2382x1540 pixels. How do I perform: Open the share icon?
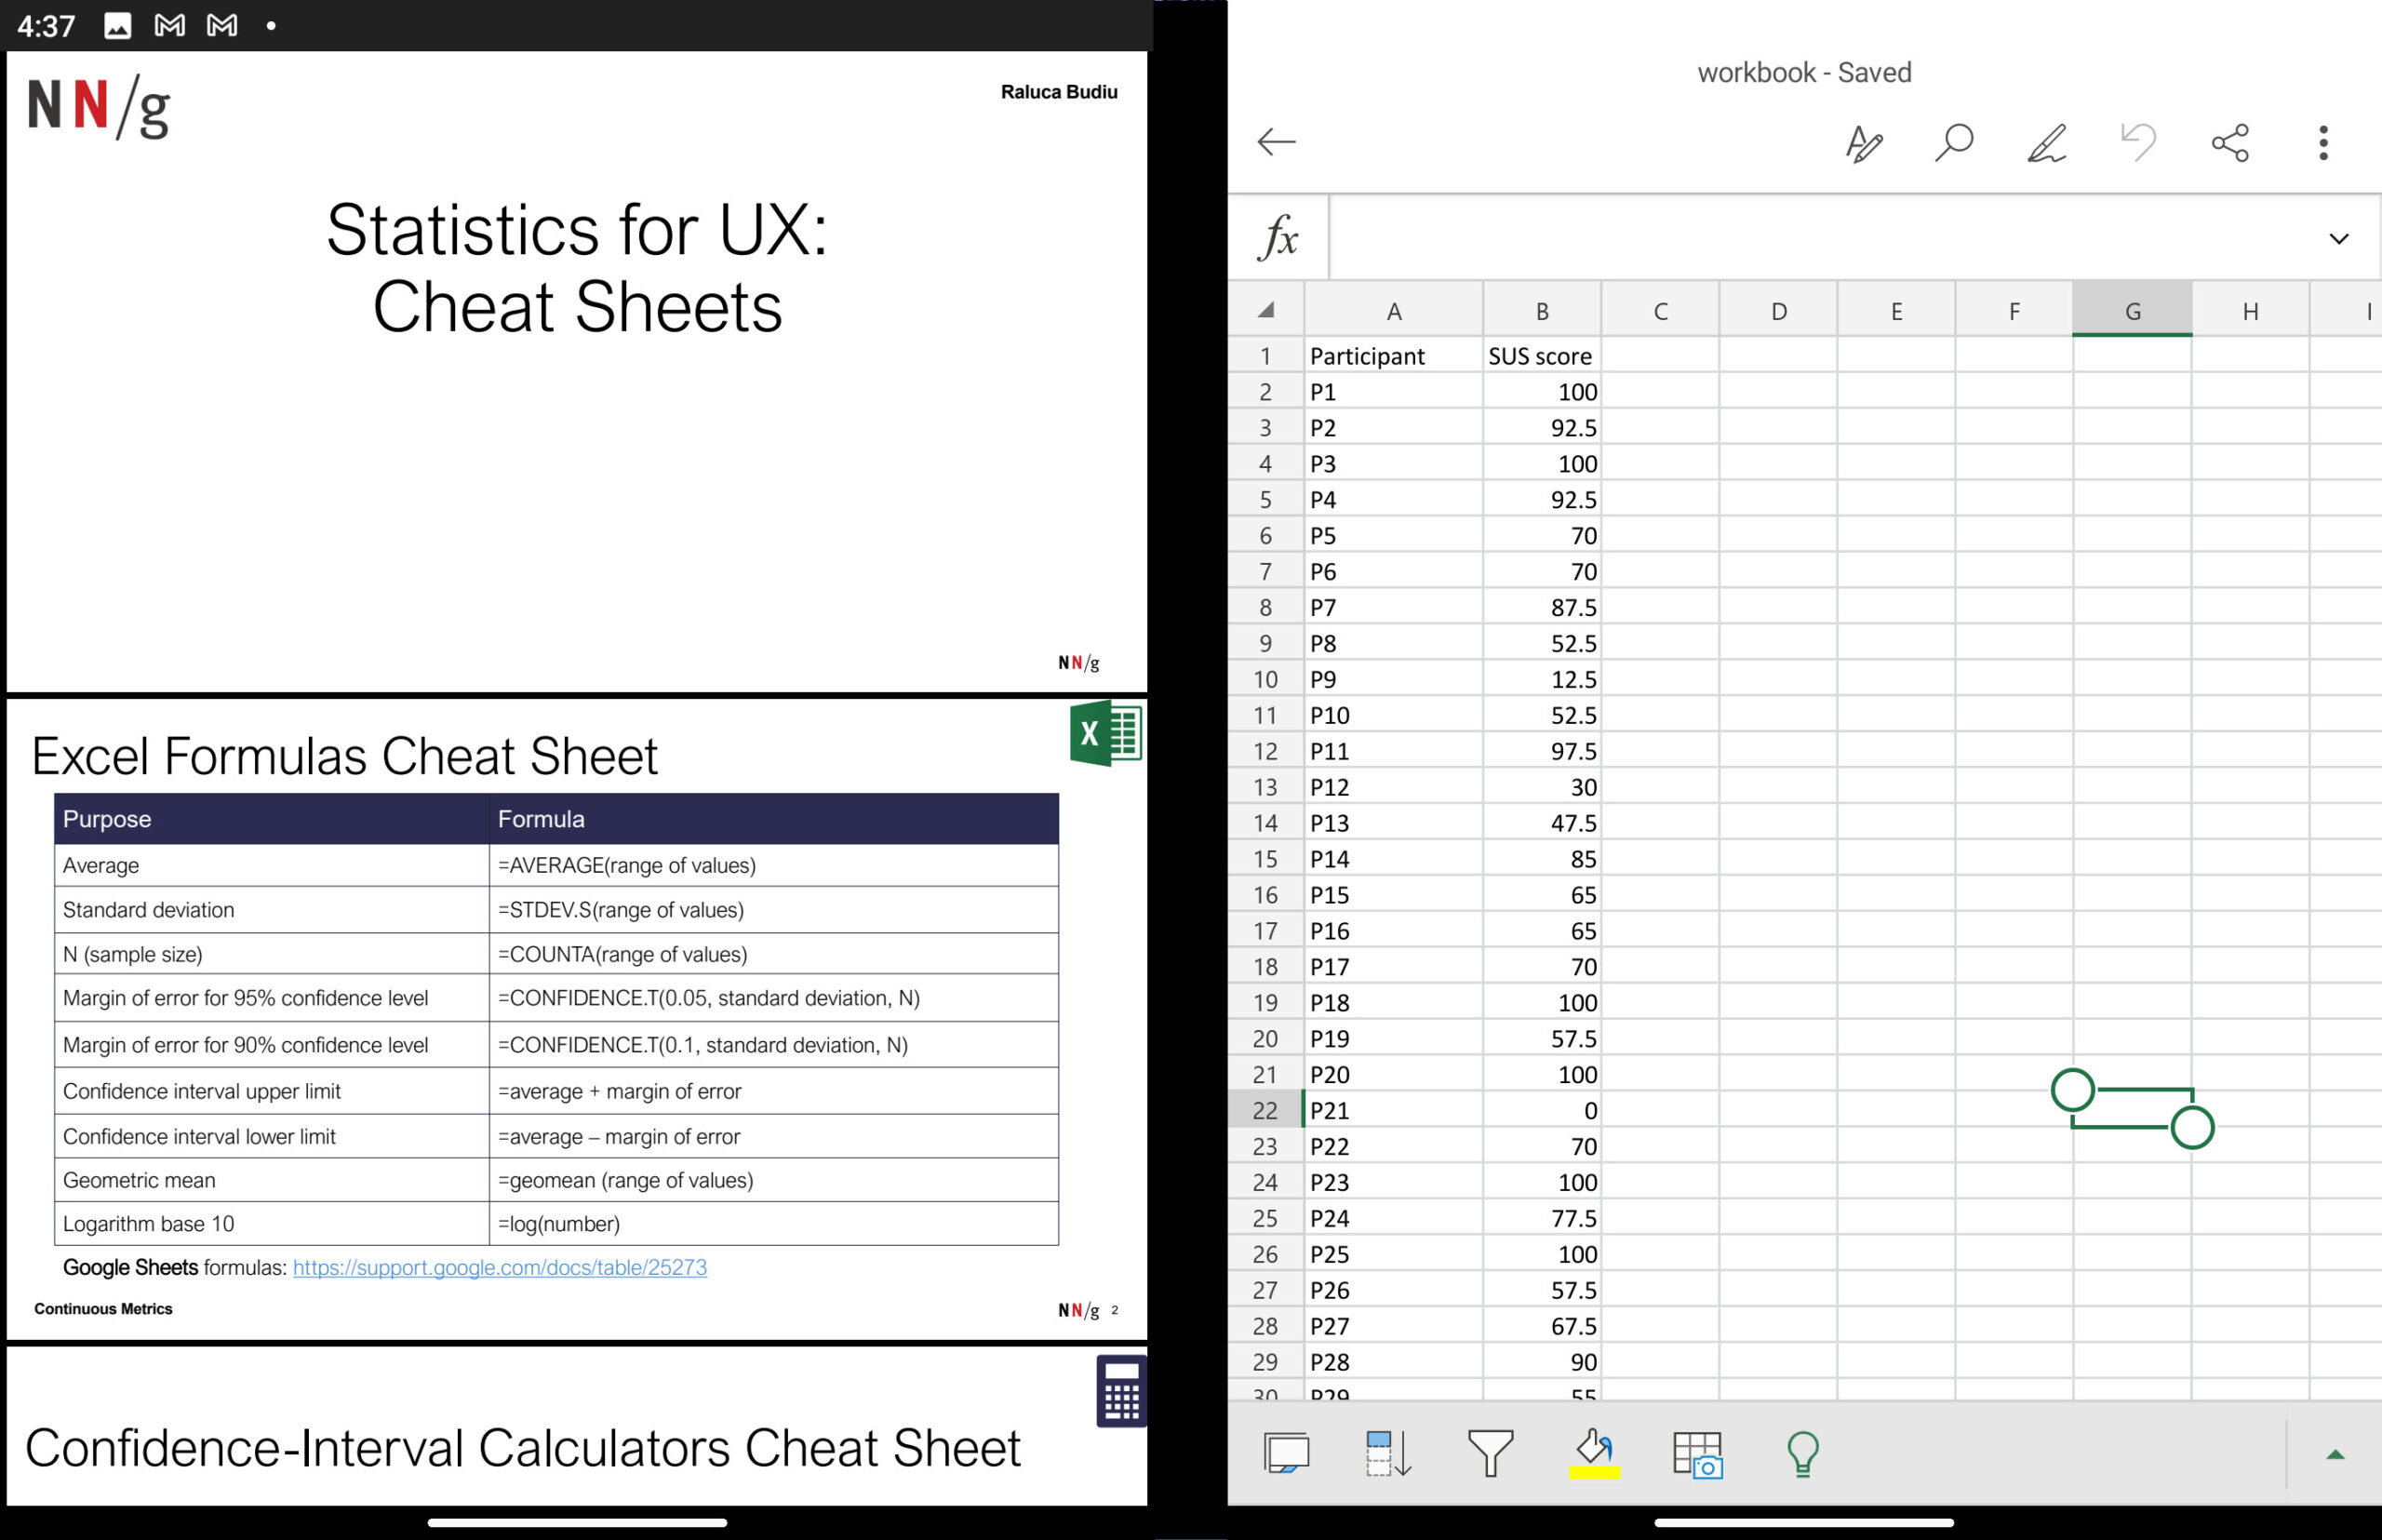[x=2230, y=143]
